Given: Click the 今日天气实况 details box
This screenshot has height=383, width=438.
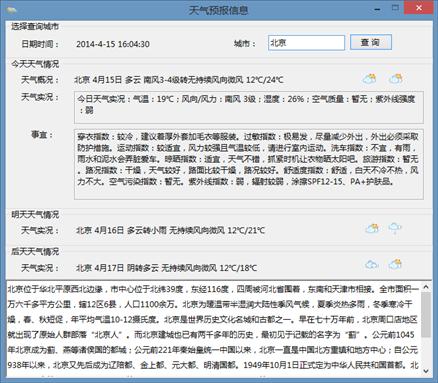Looking at the screenshot, I should click(249, 107).
